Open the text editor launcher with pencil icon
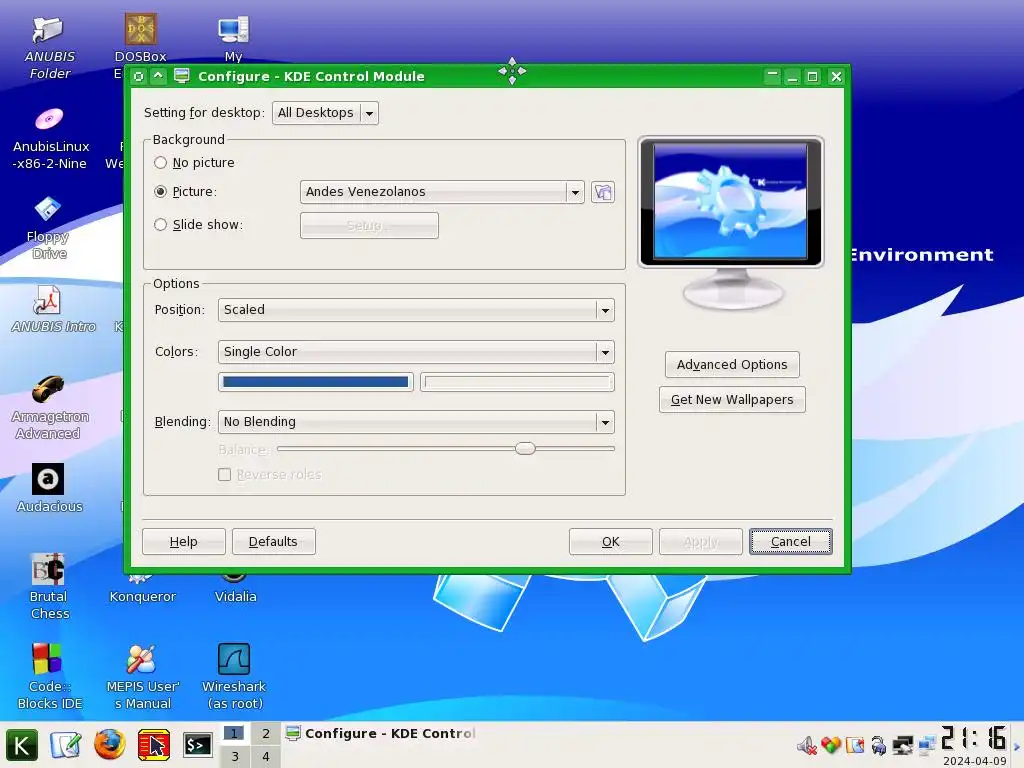The image size is (1024, 768). [x=66, y=745]
